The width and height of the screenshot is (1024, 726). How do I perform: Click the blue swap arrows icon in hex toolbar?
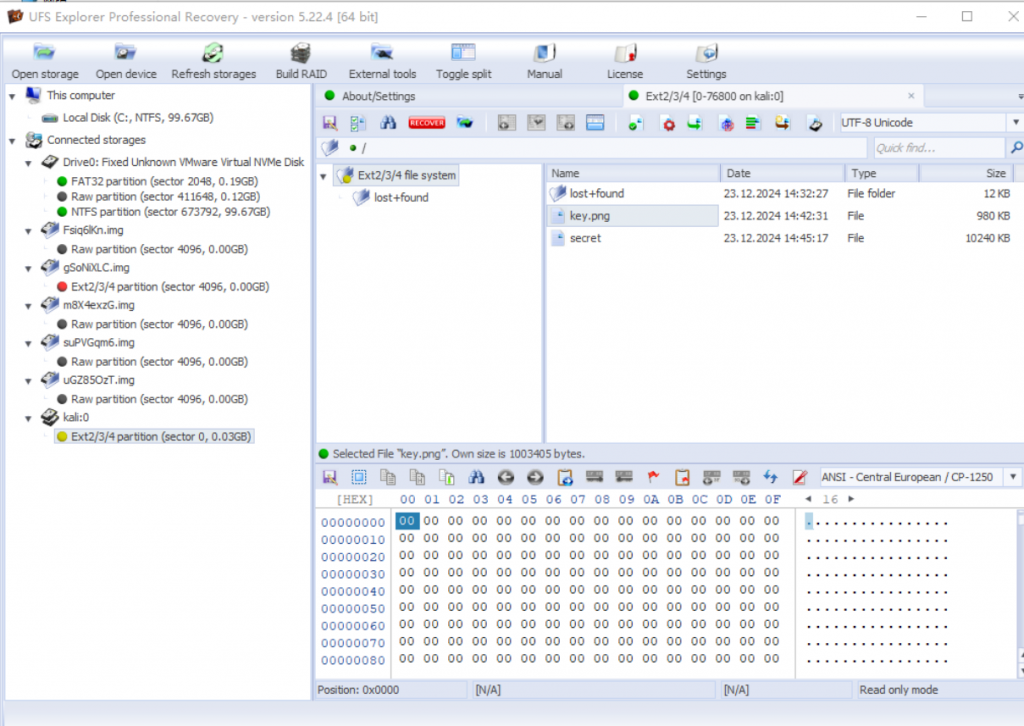click(x=771, y=477)
